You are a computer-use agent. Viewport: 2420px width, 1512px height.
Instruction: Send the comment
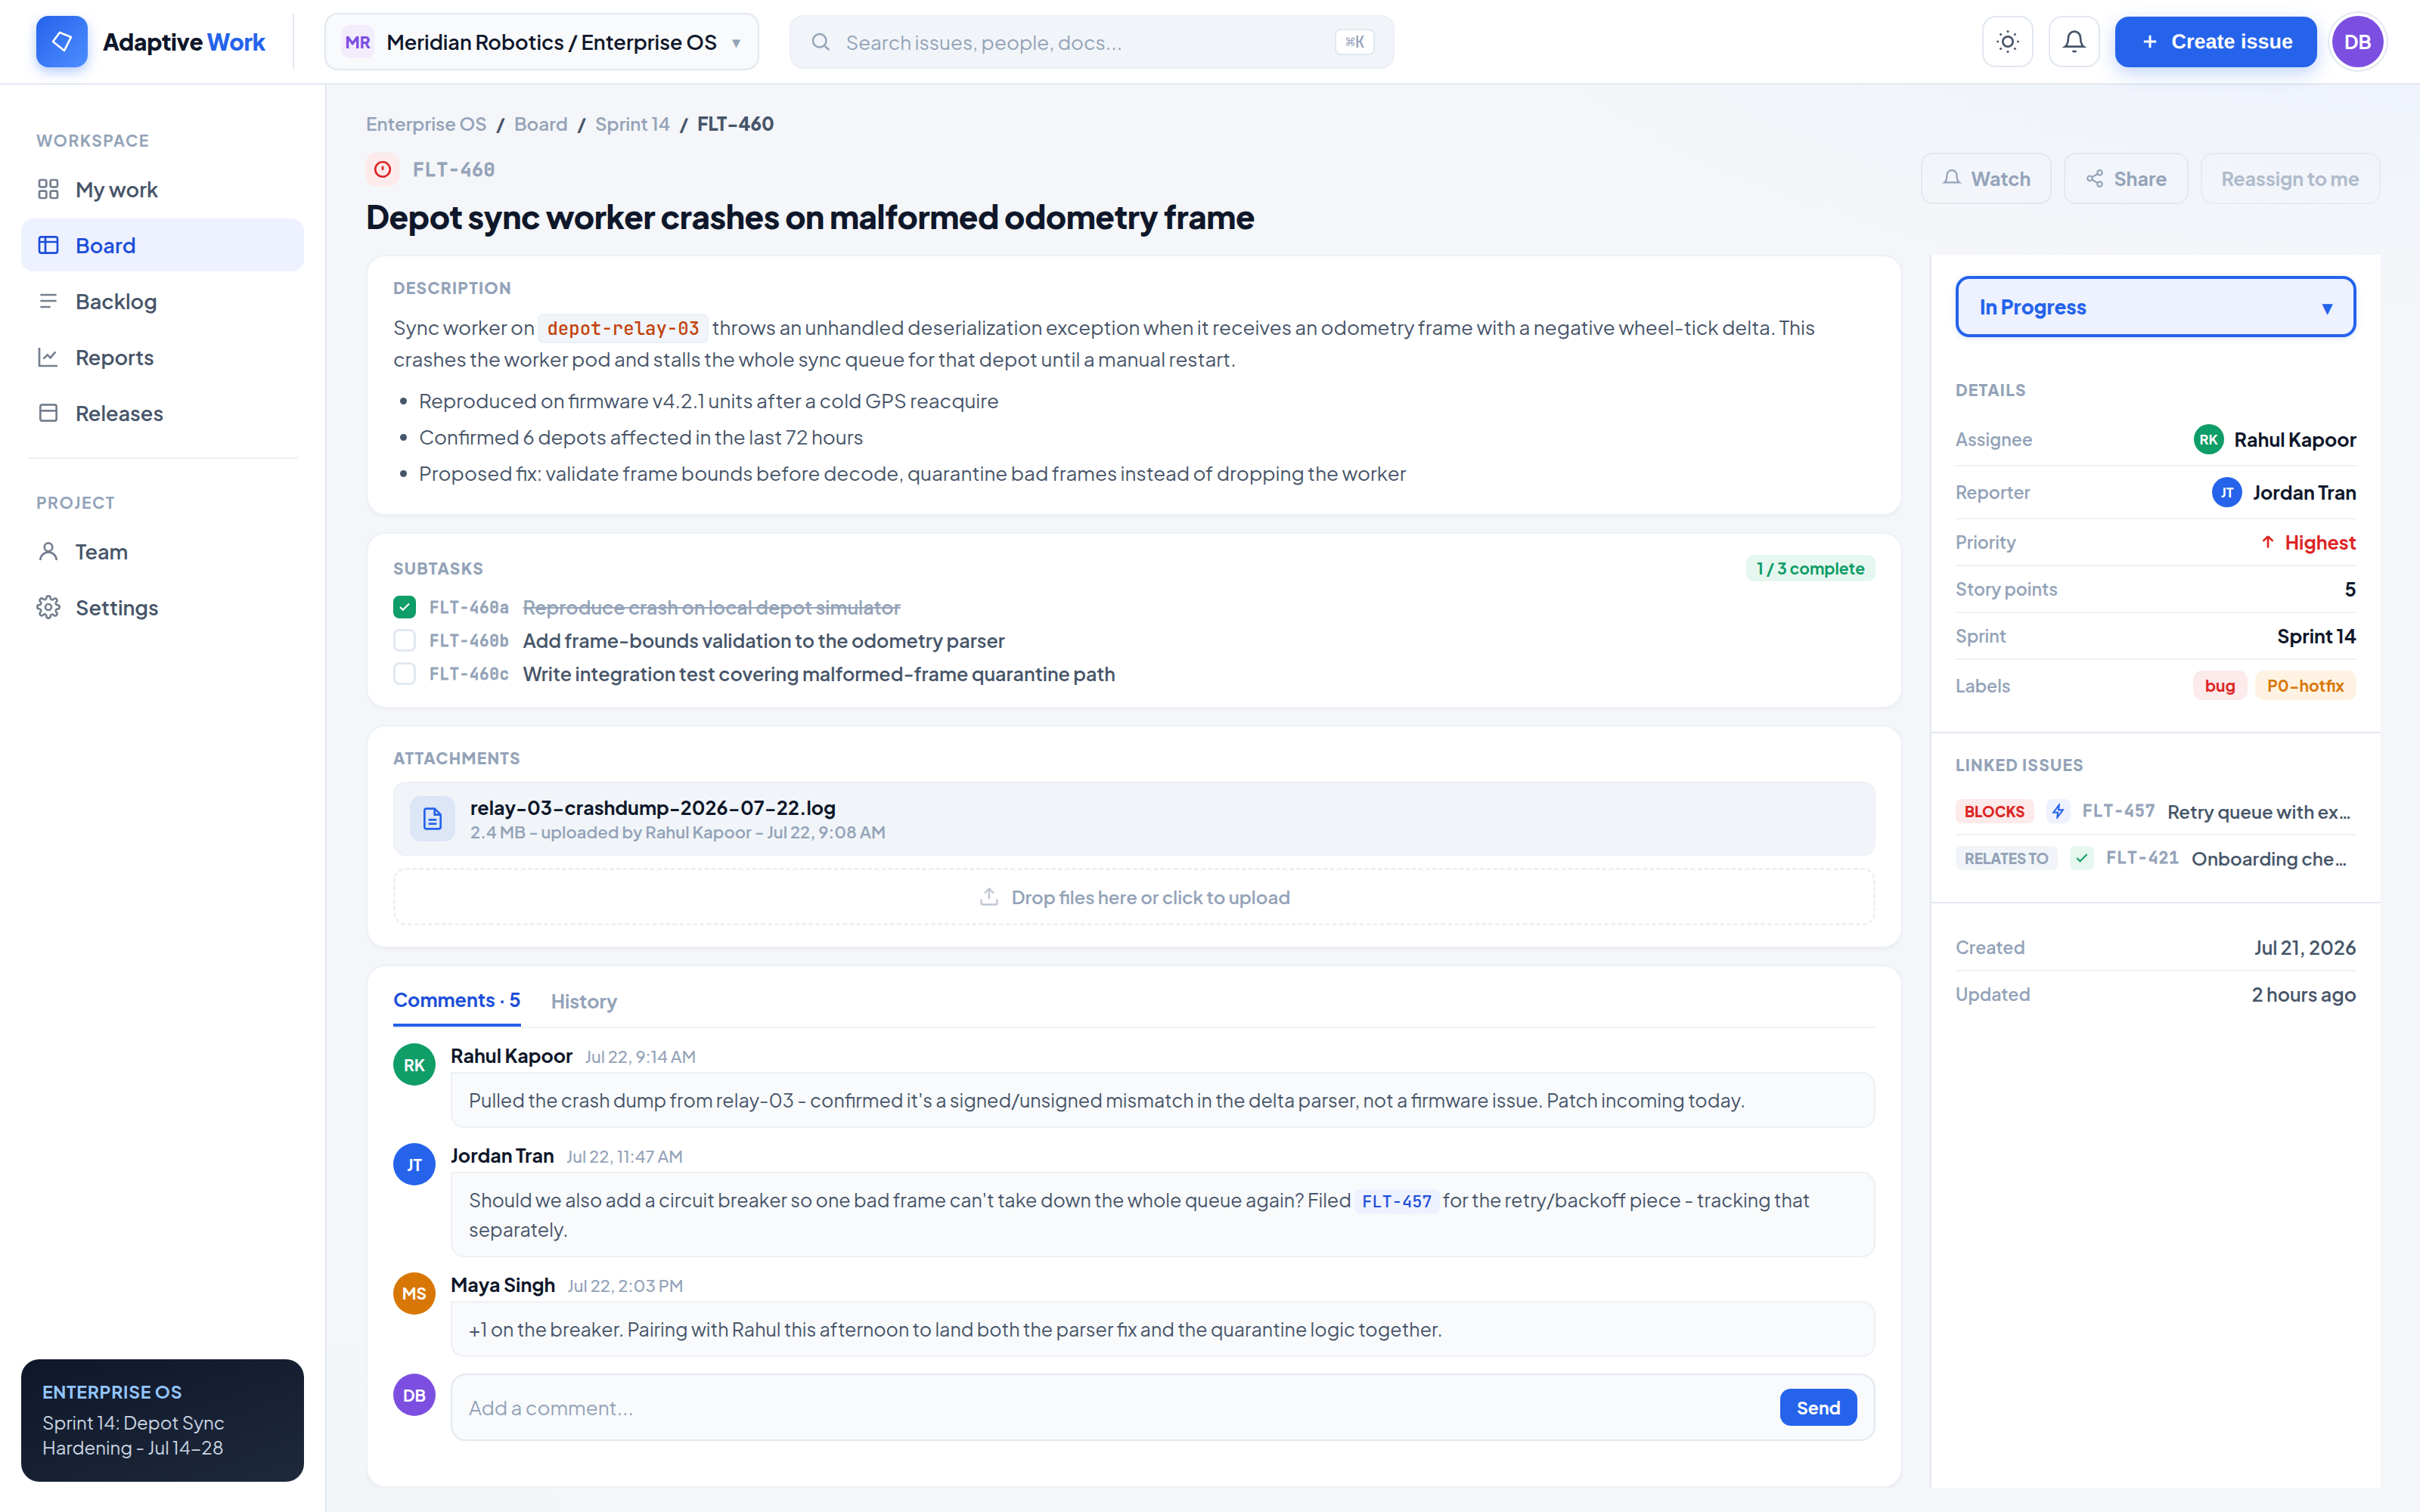coord(1818,1408)
